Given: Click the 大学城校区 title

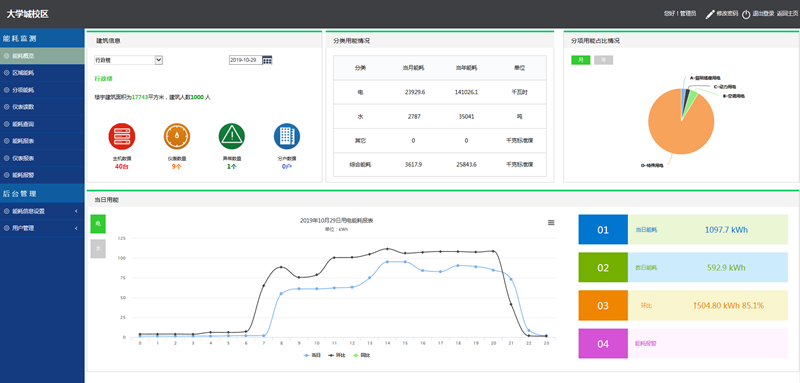Looking at the screenshot, I should pos(28,14).
